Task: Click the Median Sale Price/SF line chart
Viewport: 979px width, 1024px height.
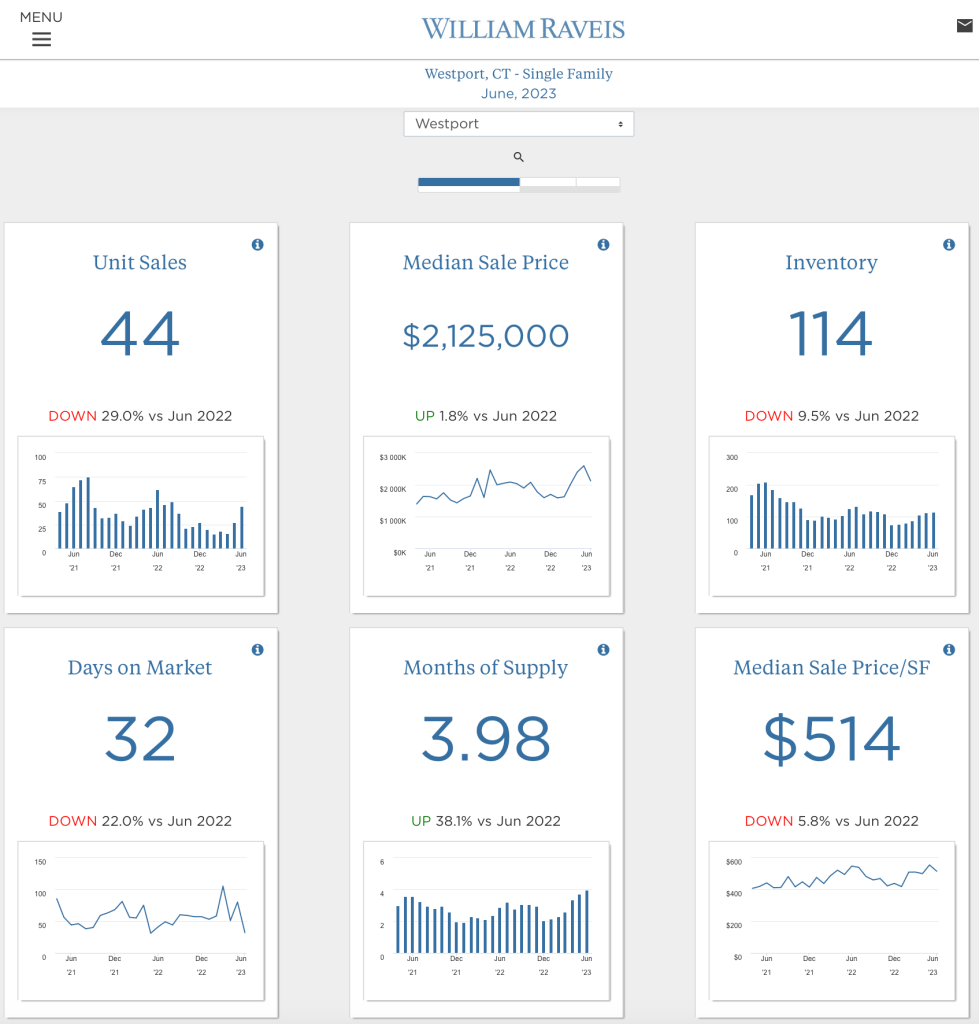Action: pos(832,920)
